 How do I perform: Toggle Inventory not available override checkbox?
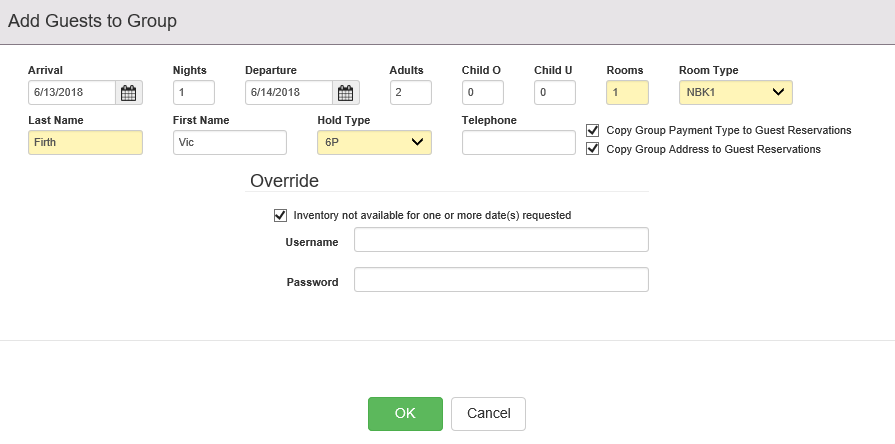(280, 215)
